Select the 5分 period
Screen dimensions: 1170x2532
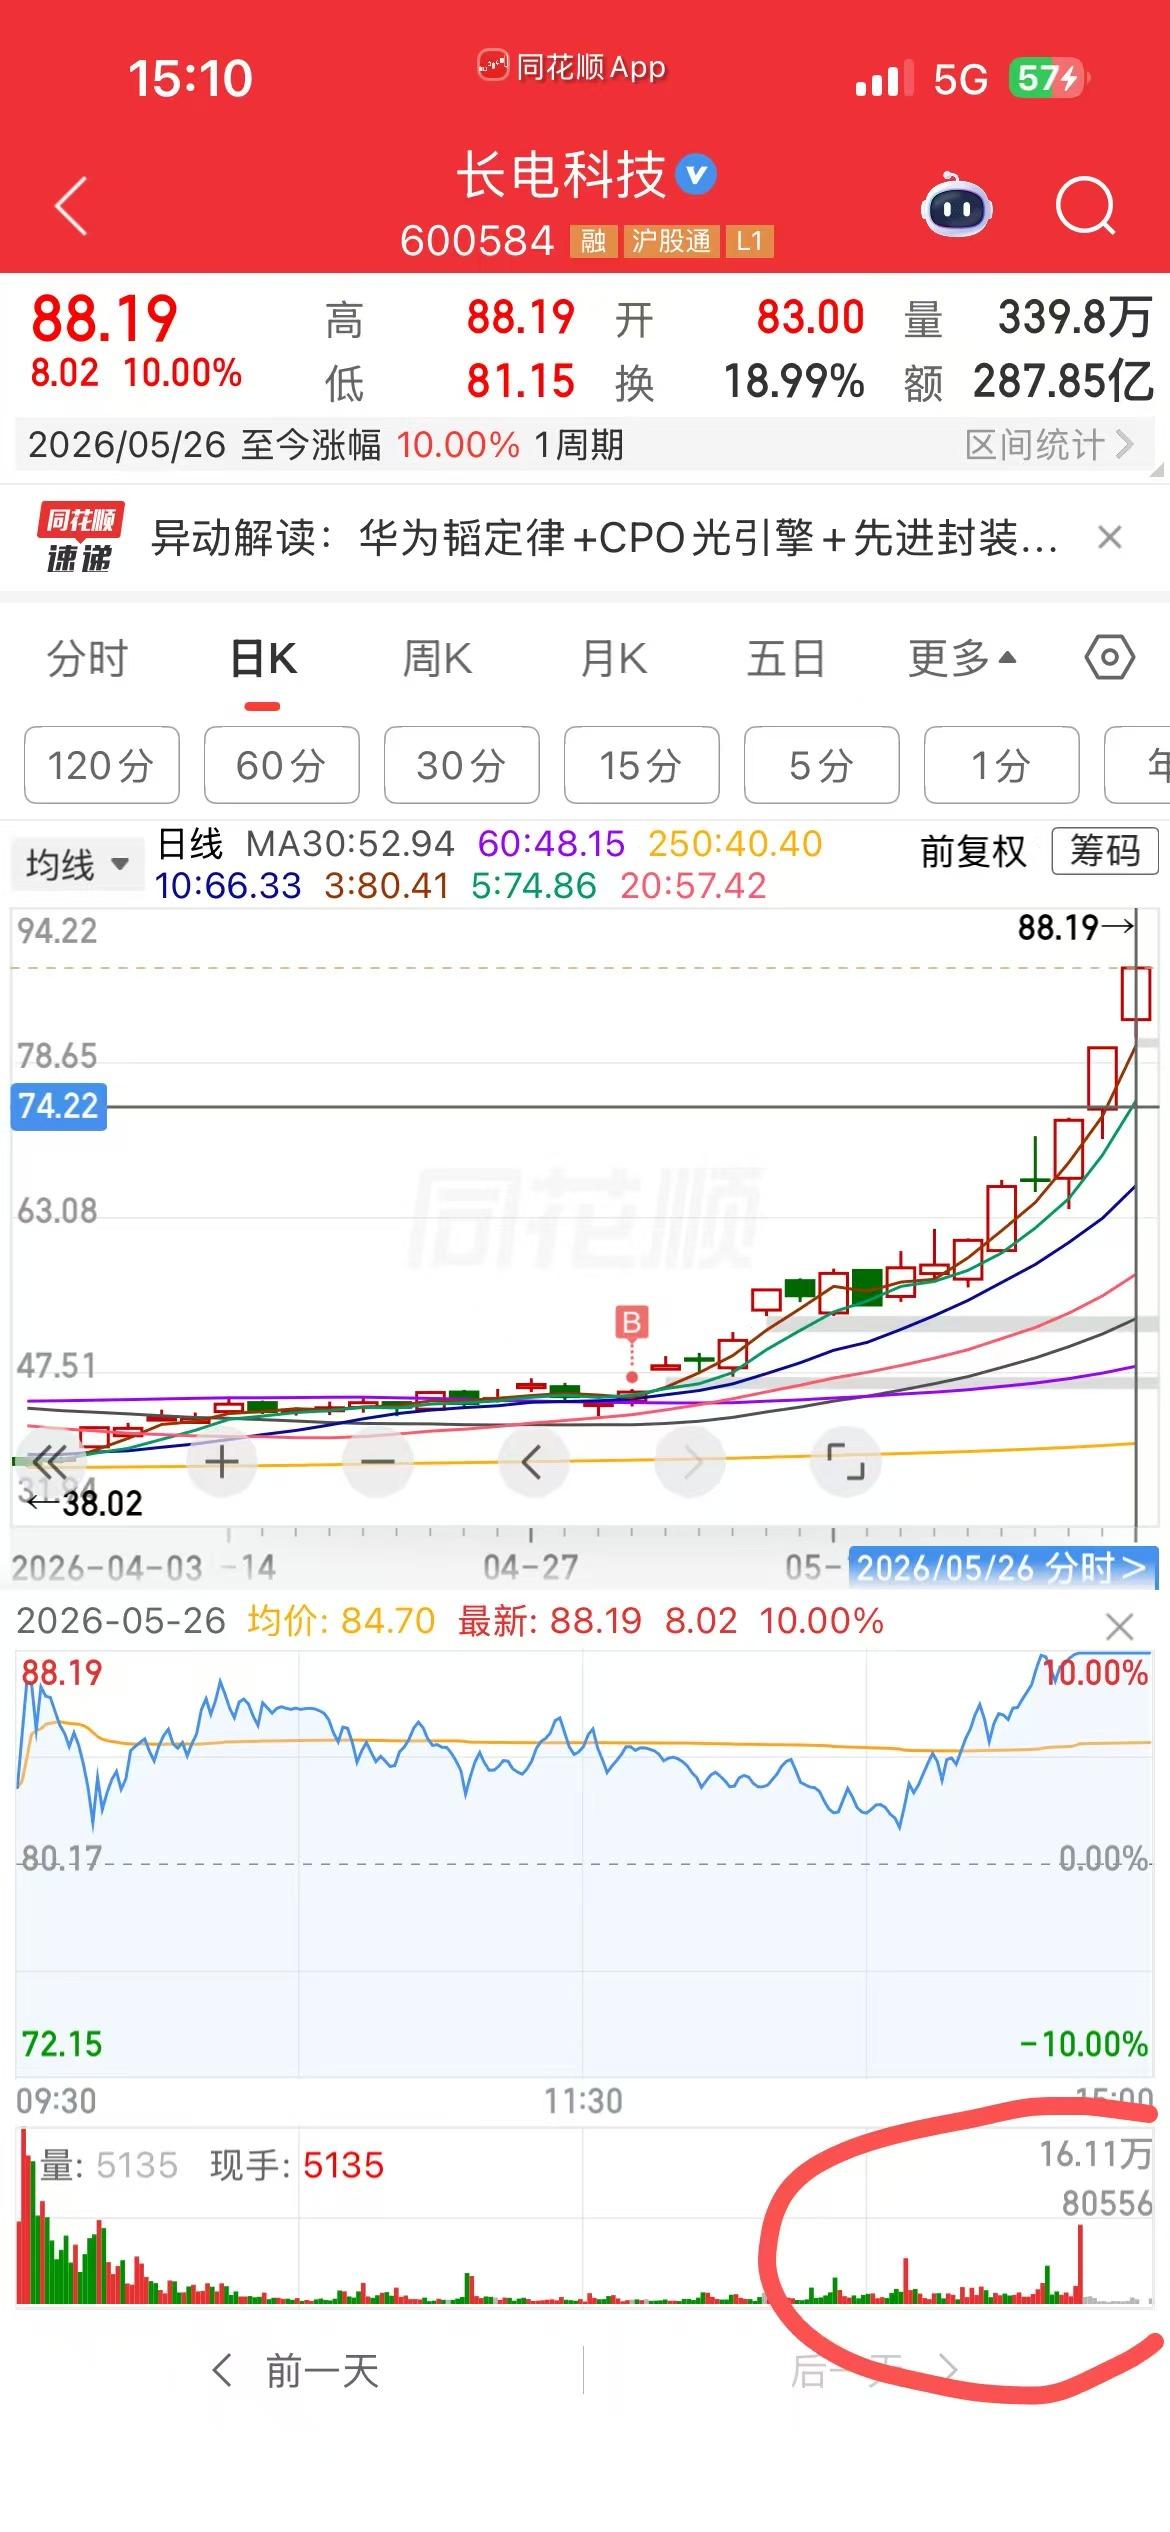point(822,765)
